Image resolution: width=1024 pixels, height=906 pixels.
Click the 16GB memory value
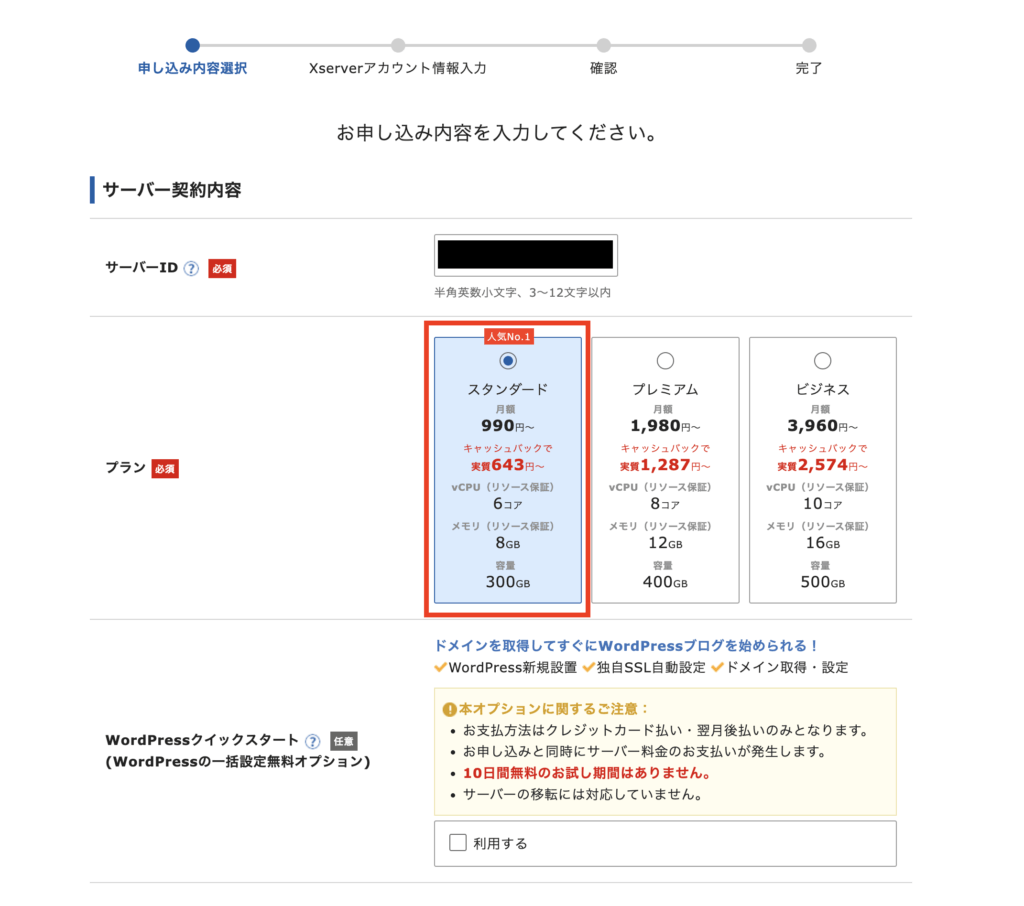click(x=822, y=543)
